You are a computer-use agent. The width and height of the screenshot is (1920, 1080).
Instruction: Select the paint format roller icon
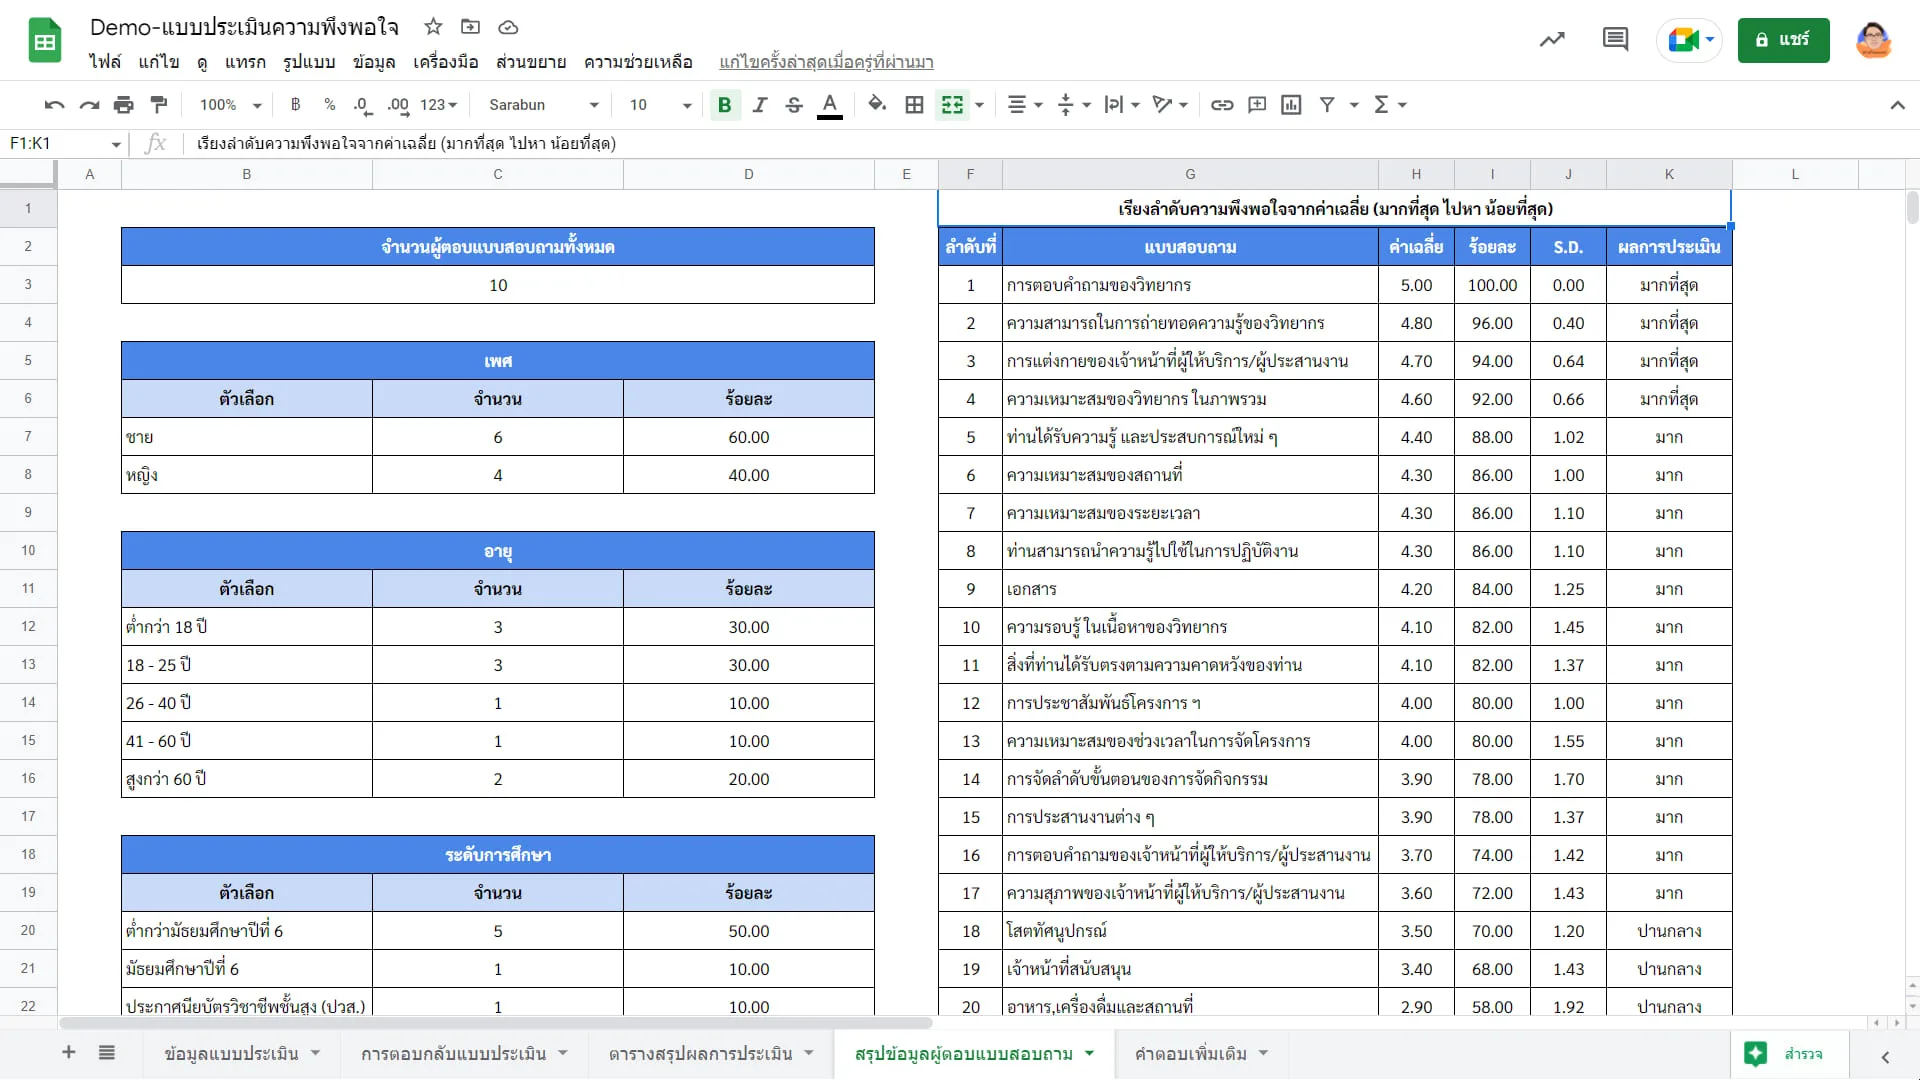(159, 105)
